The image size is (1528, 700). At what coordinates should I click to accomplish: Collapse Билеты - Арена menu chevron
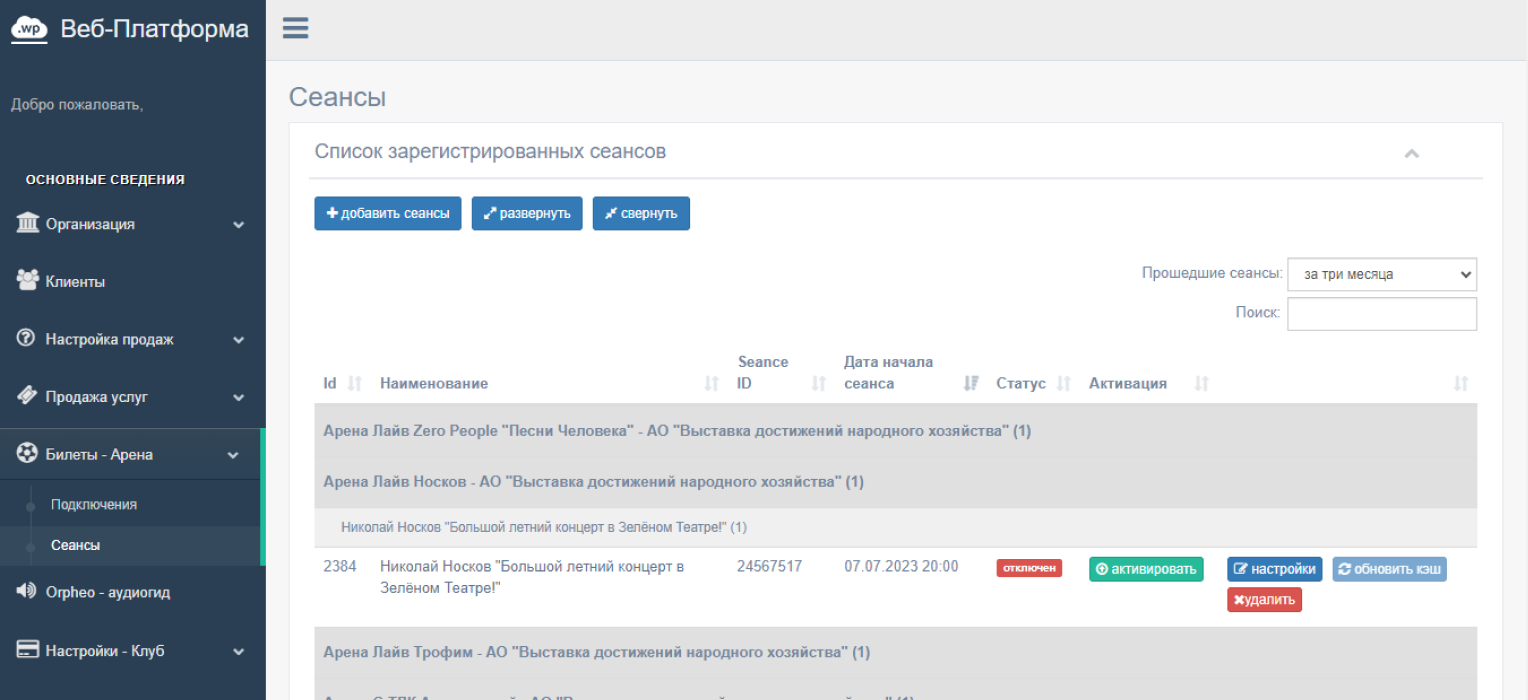233,455
